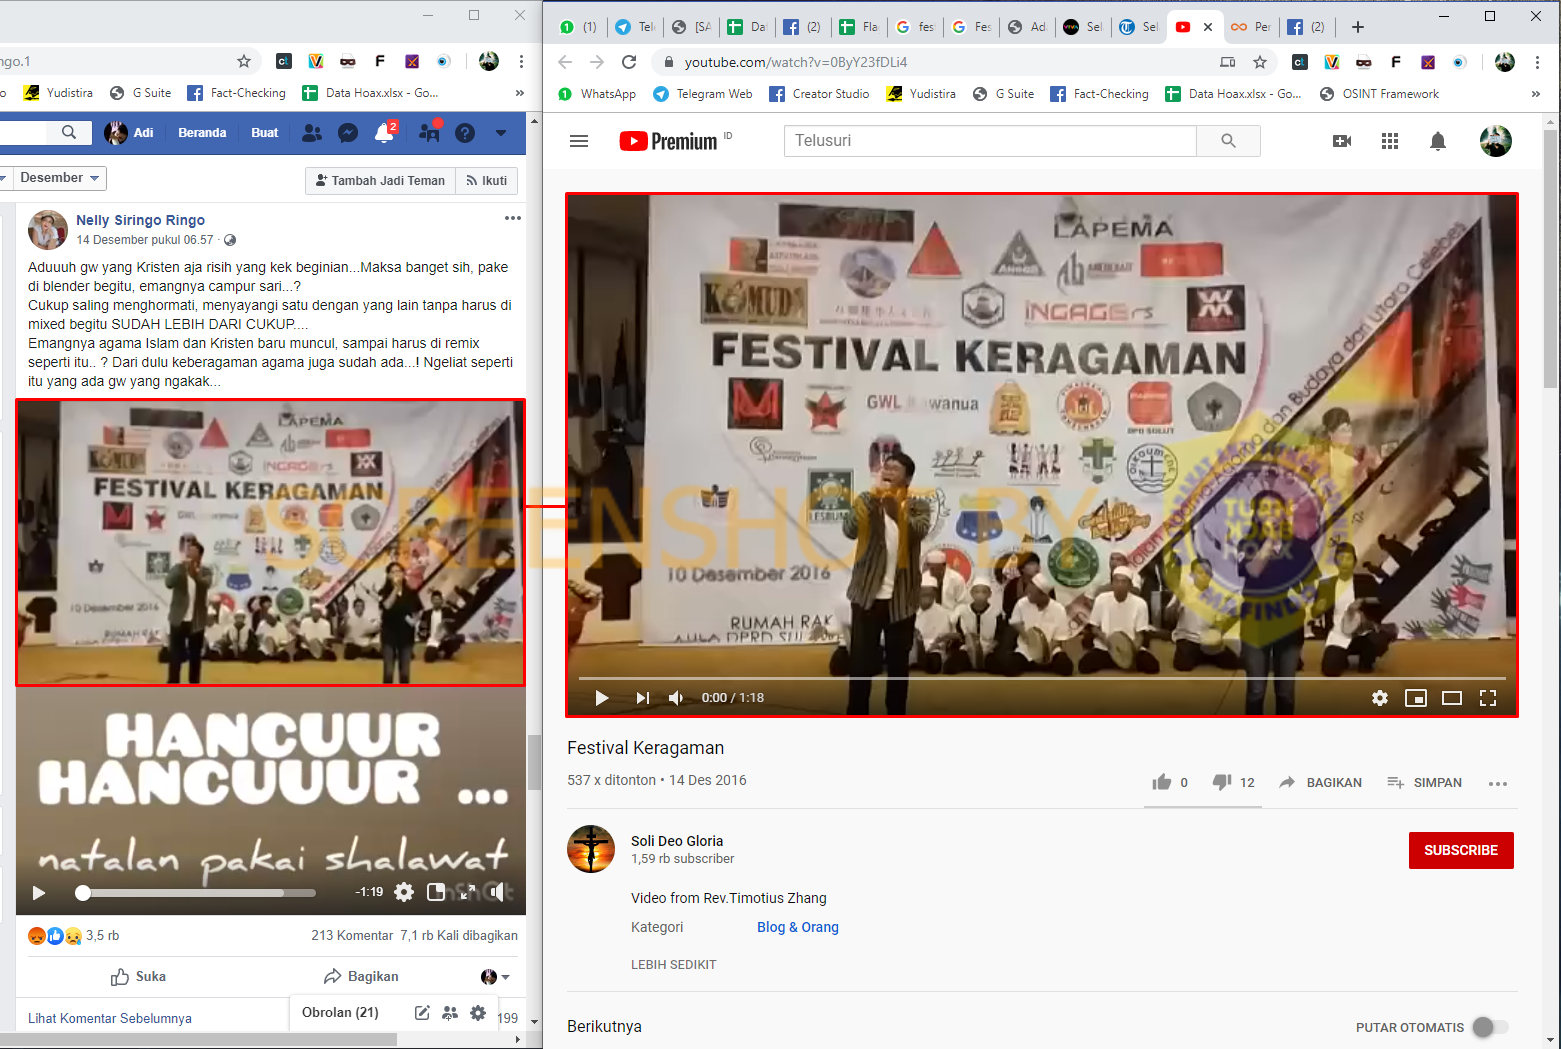1561x1049 pixels.
Task: Mute the YouTube video volume
Action: (x=676, y=698)
